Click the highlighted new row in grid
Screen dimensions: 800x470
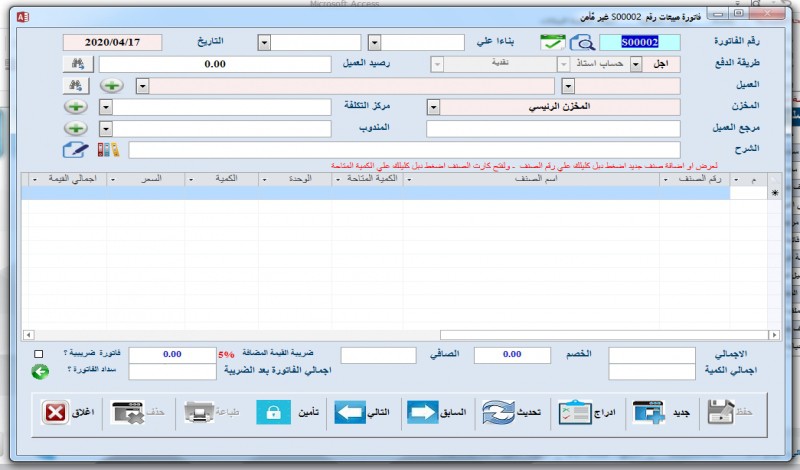(x=376, y=193)
